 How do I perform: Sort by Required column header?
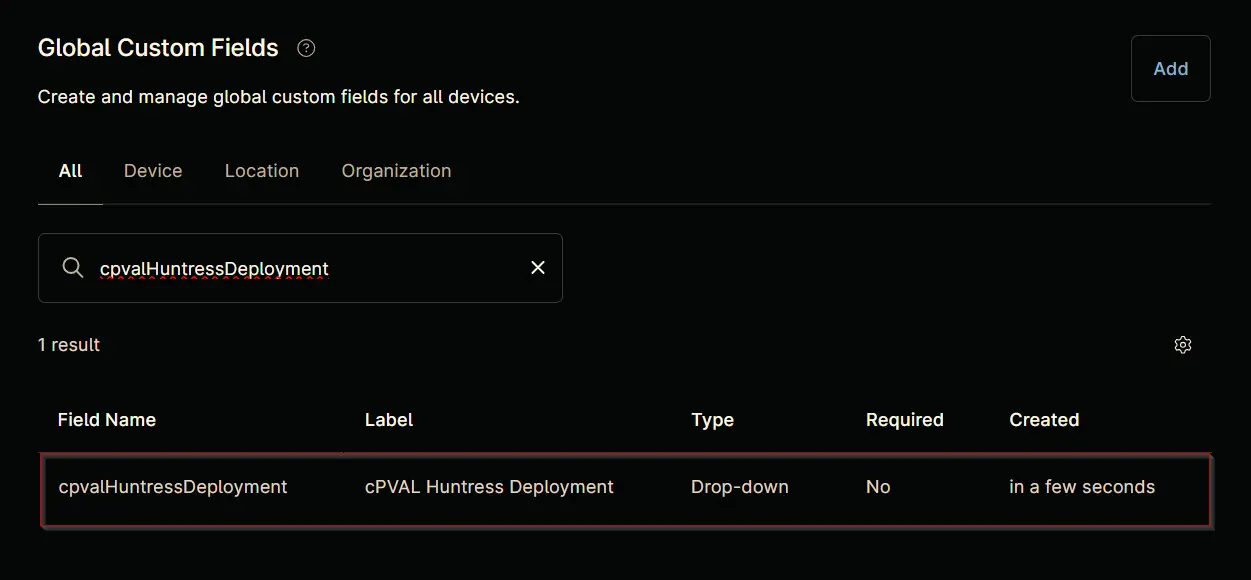[x=905, y=420]
